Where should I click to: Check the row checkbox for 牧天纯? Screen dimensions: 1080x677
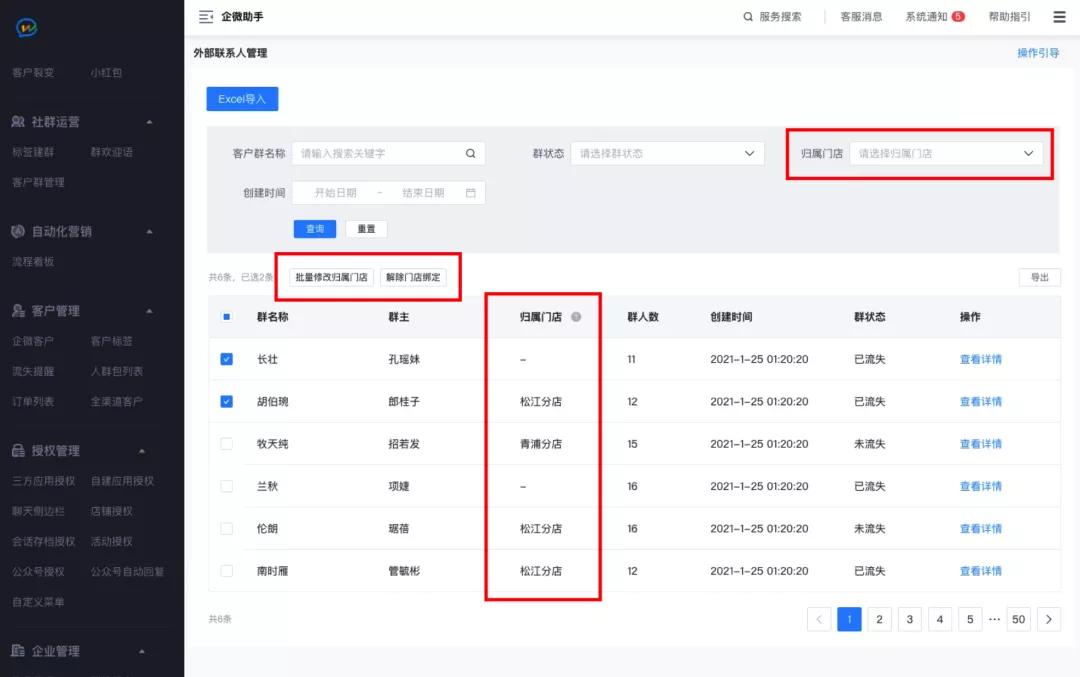click(226, 443)
